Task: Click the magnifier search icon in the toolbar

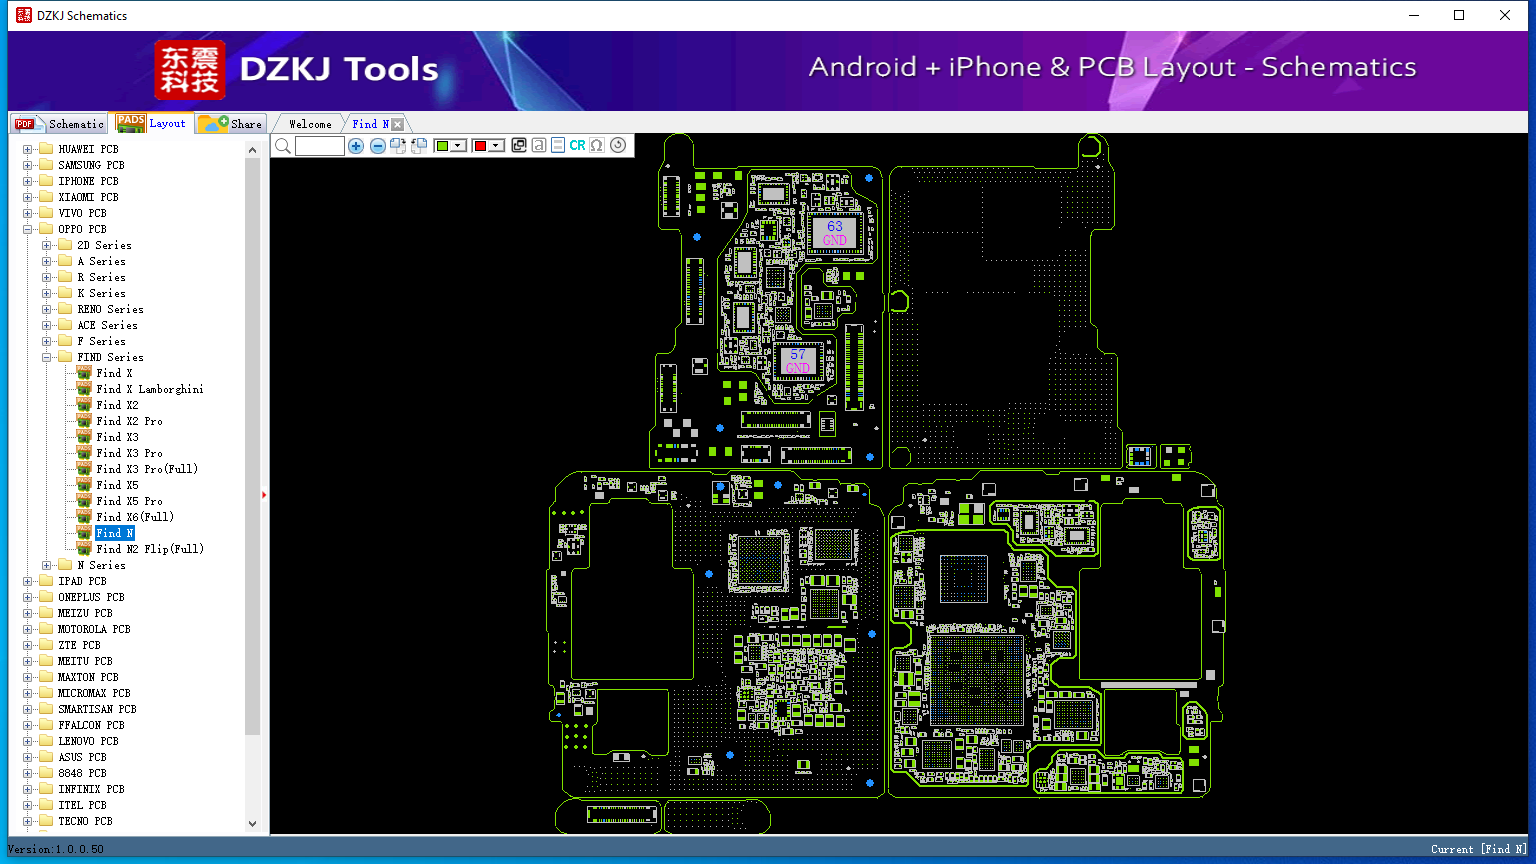Action: click(x=283, y=146)
